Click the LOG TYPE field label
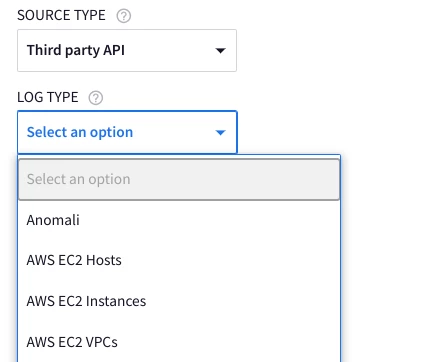The height and width of the screenshot is (362, 424). point(48,97)
